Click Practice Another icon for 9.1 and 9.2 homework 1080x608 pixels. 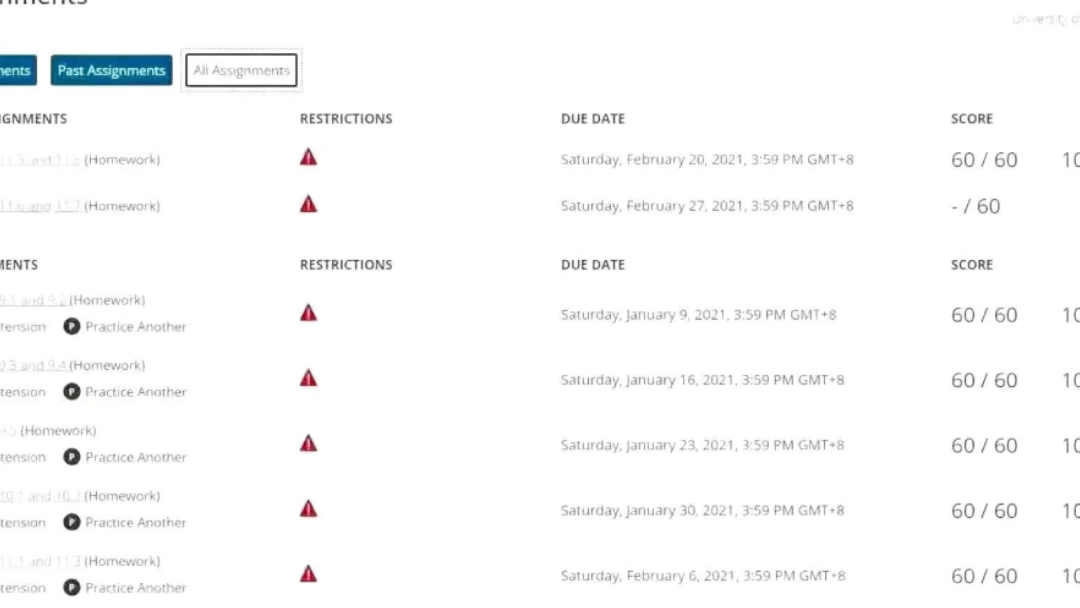click(x=72, y=326)
